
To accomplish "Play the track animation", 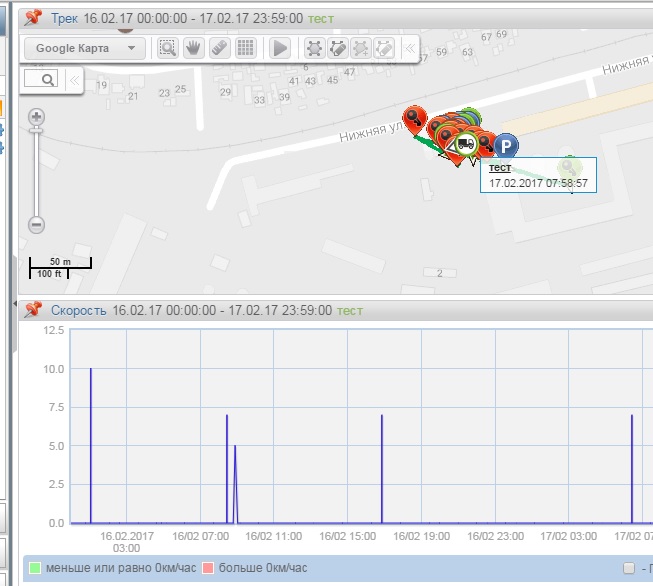I will click(280, 48).
